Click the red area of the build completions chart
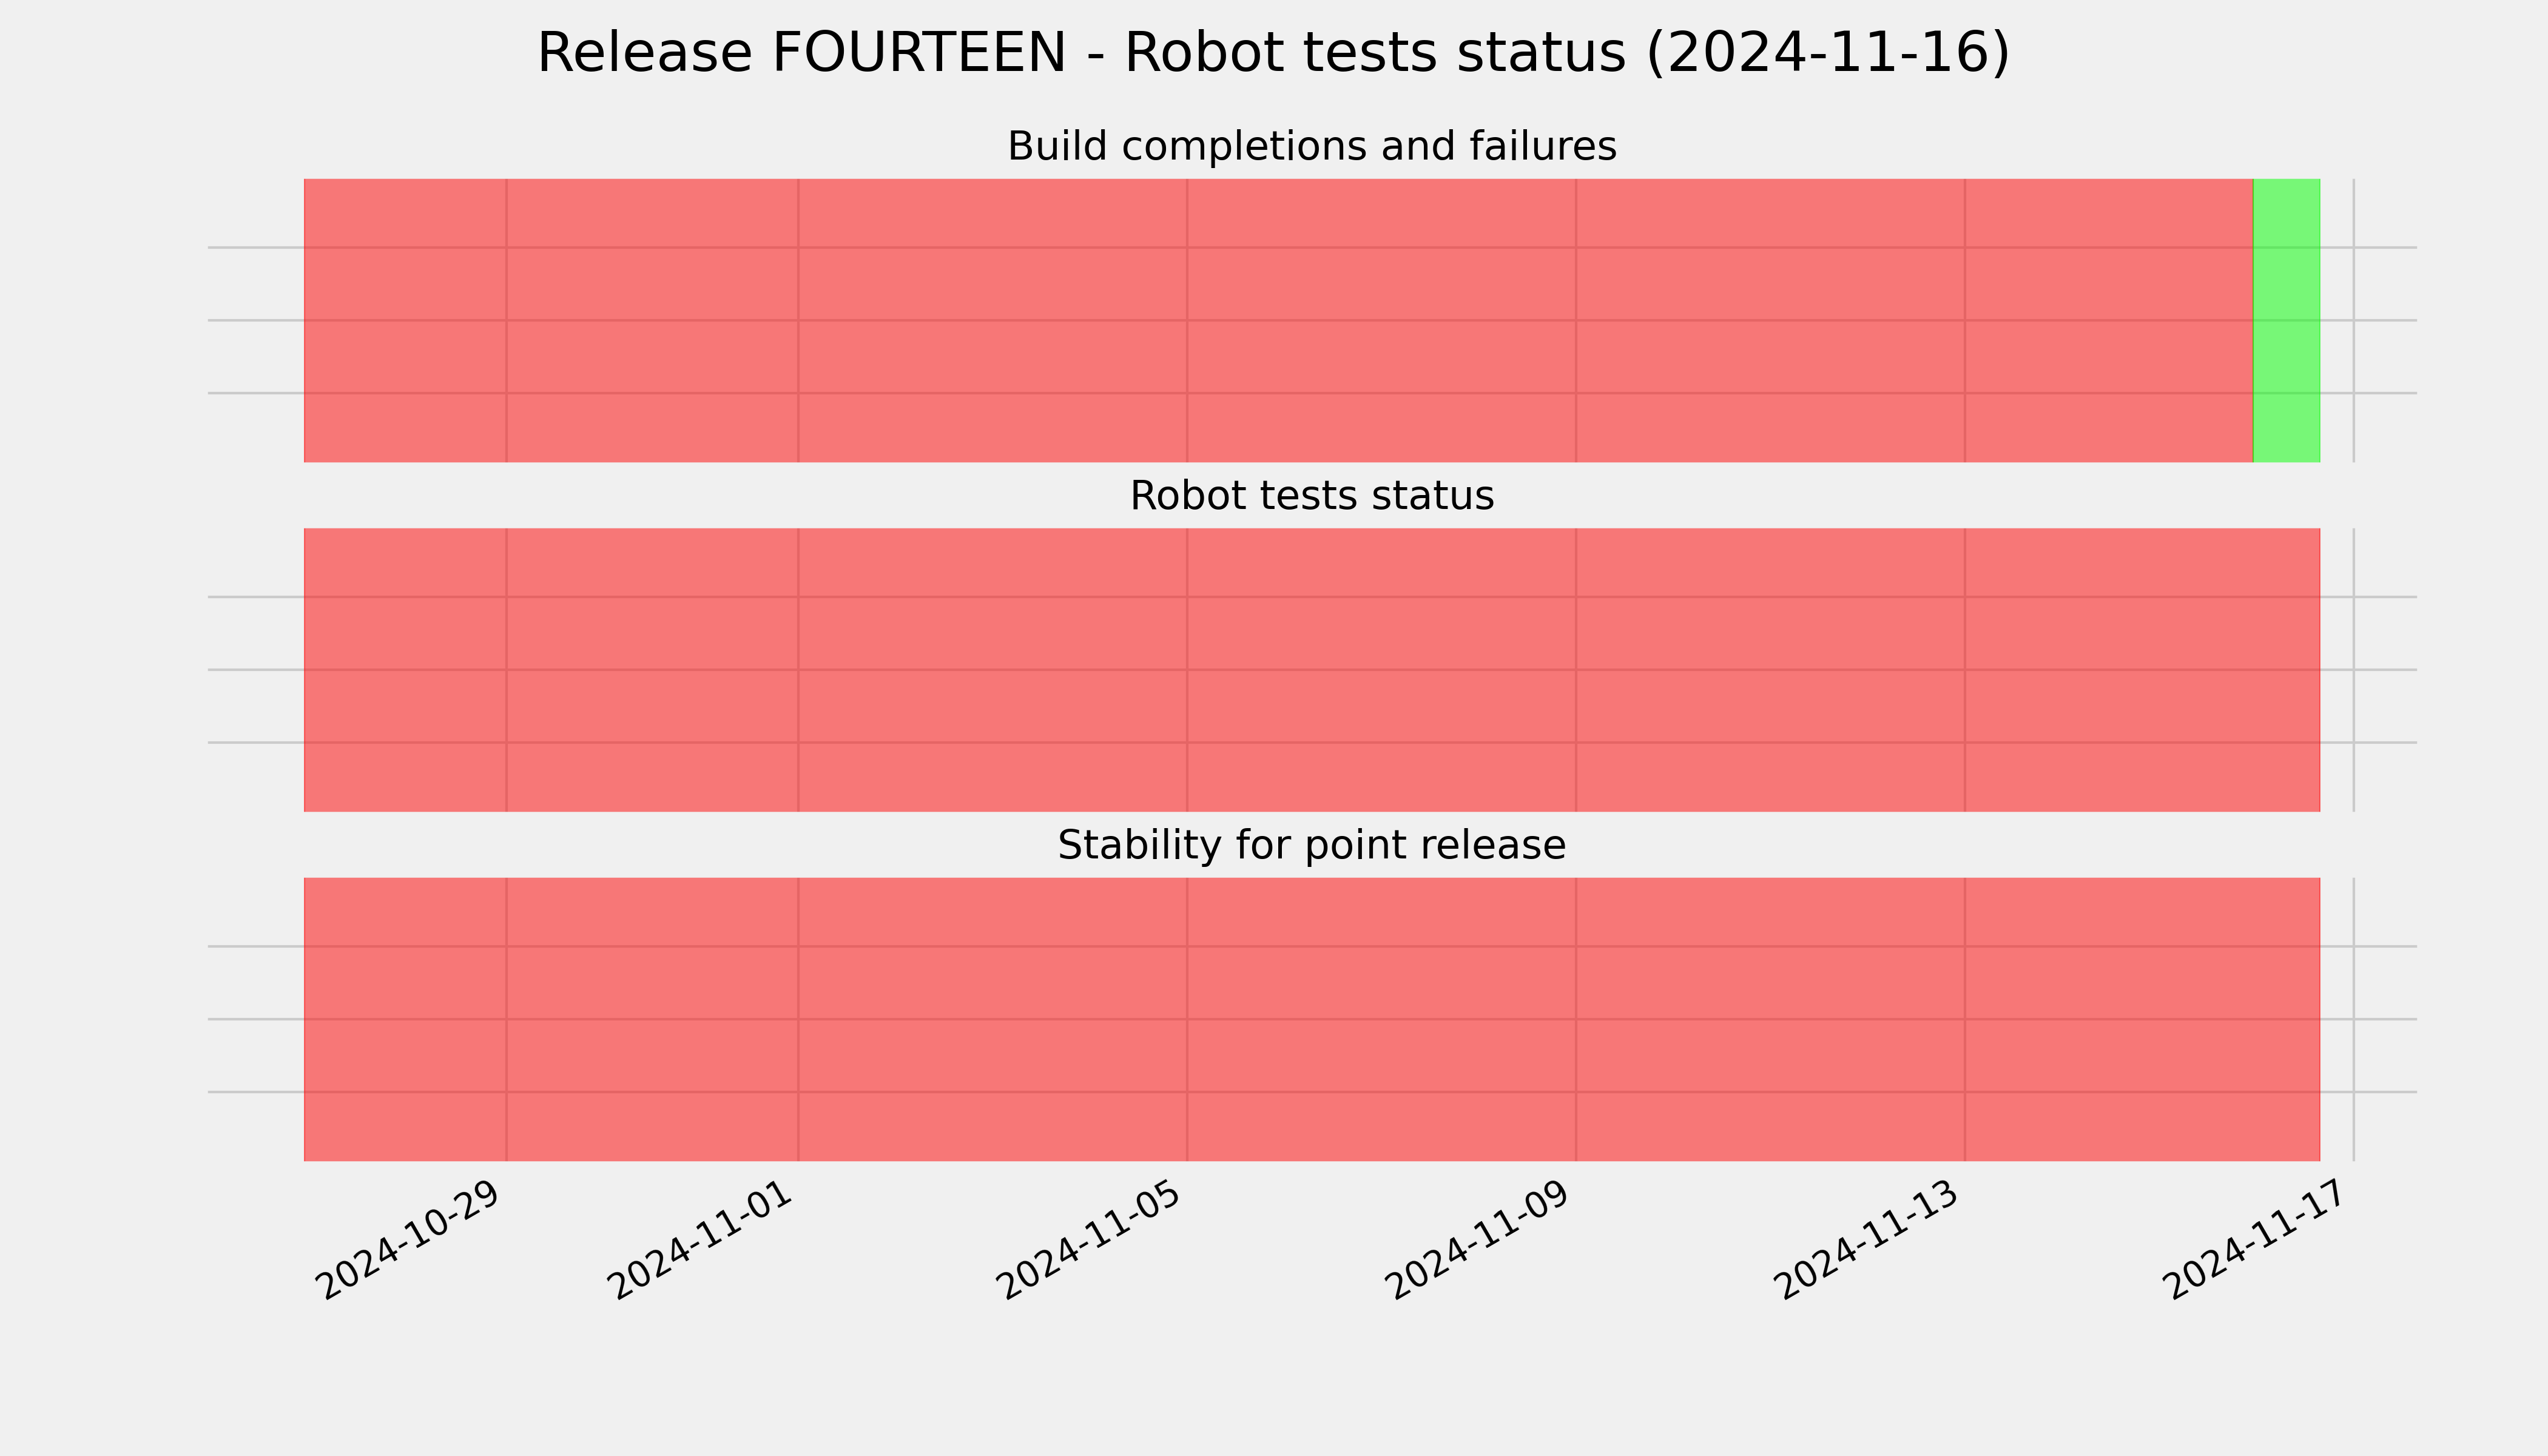 tap(1278, 320)
